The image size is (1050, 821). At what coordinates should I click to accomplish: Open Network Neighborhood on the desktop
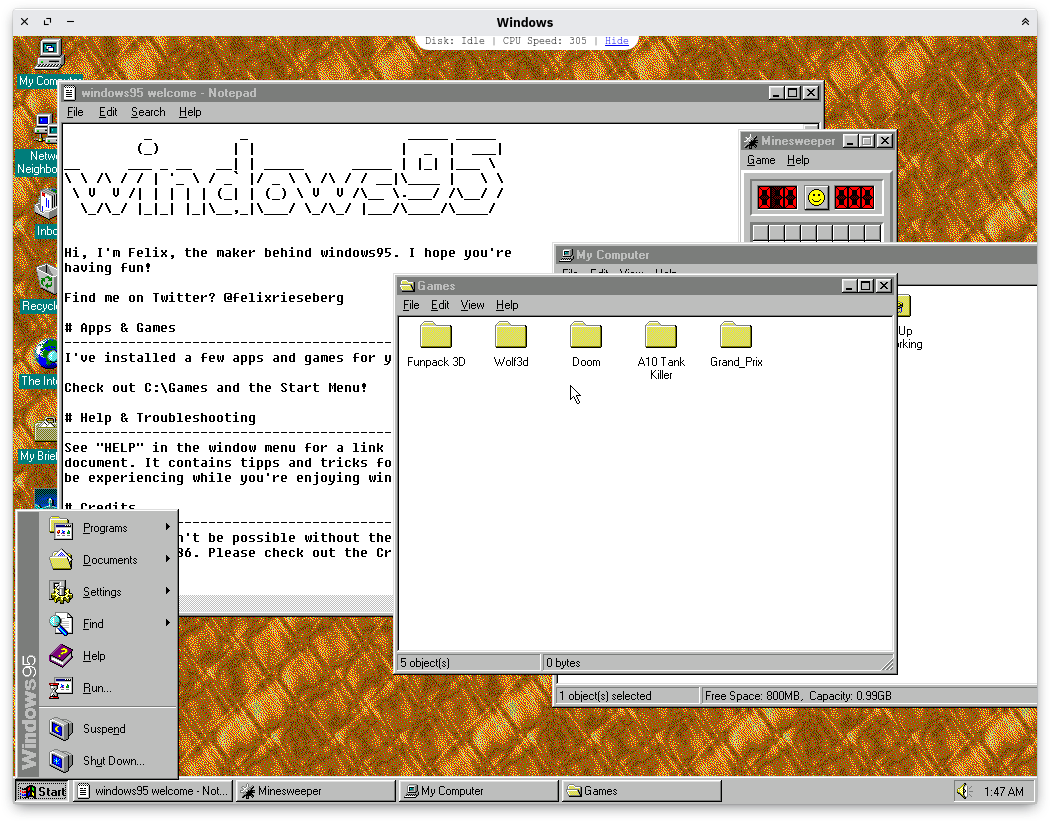click(45, 130)
